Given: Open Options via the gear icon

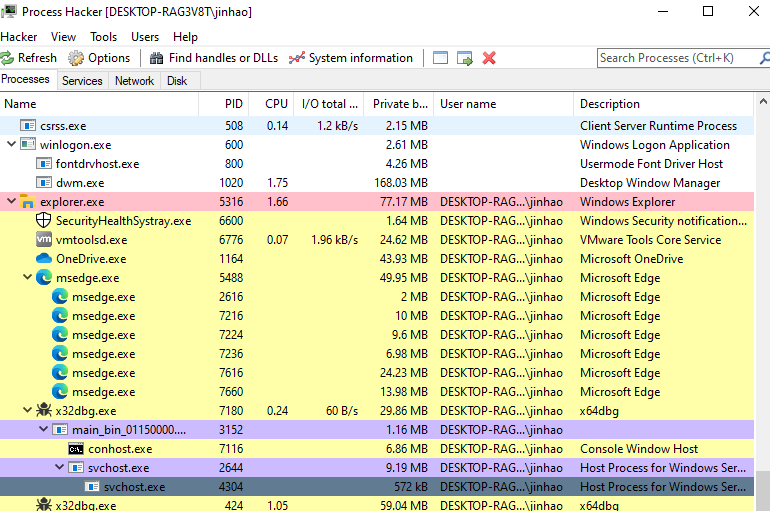Looking at the screenshot, I should (76, 58).
